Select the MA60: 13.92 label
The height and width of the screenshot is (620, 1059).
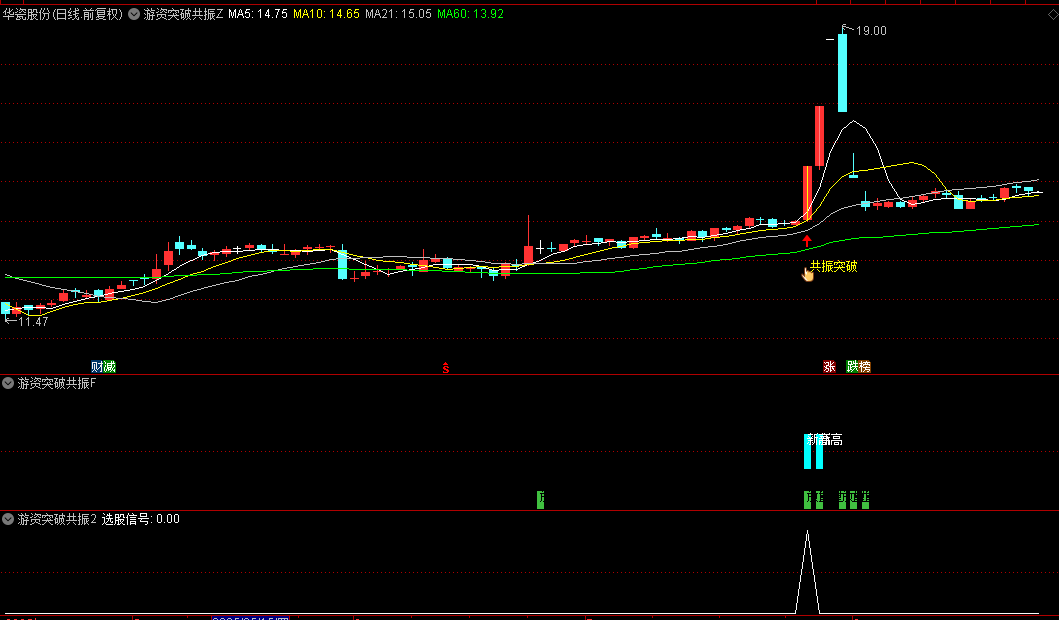471,14
